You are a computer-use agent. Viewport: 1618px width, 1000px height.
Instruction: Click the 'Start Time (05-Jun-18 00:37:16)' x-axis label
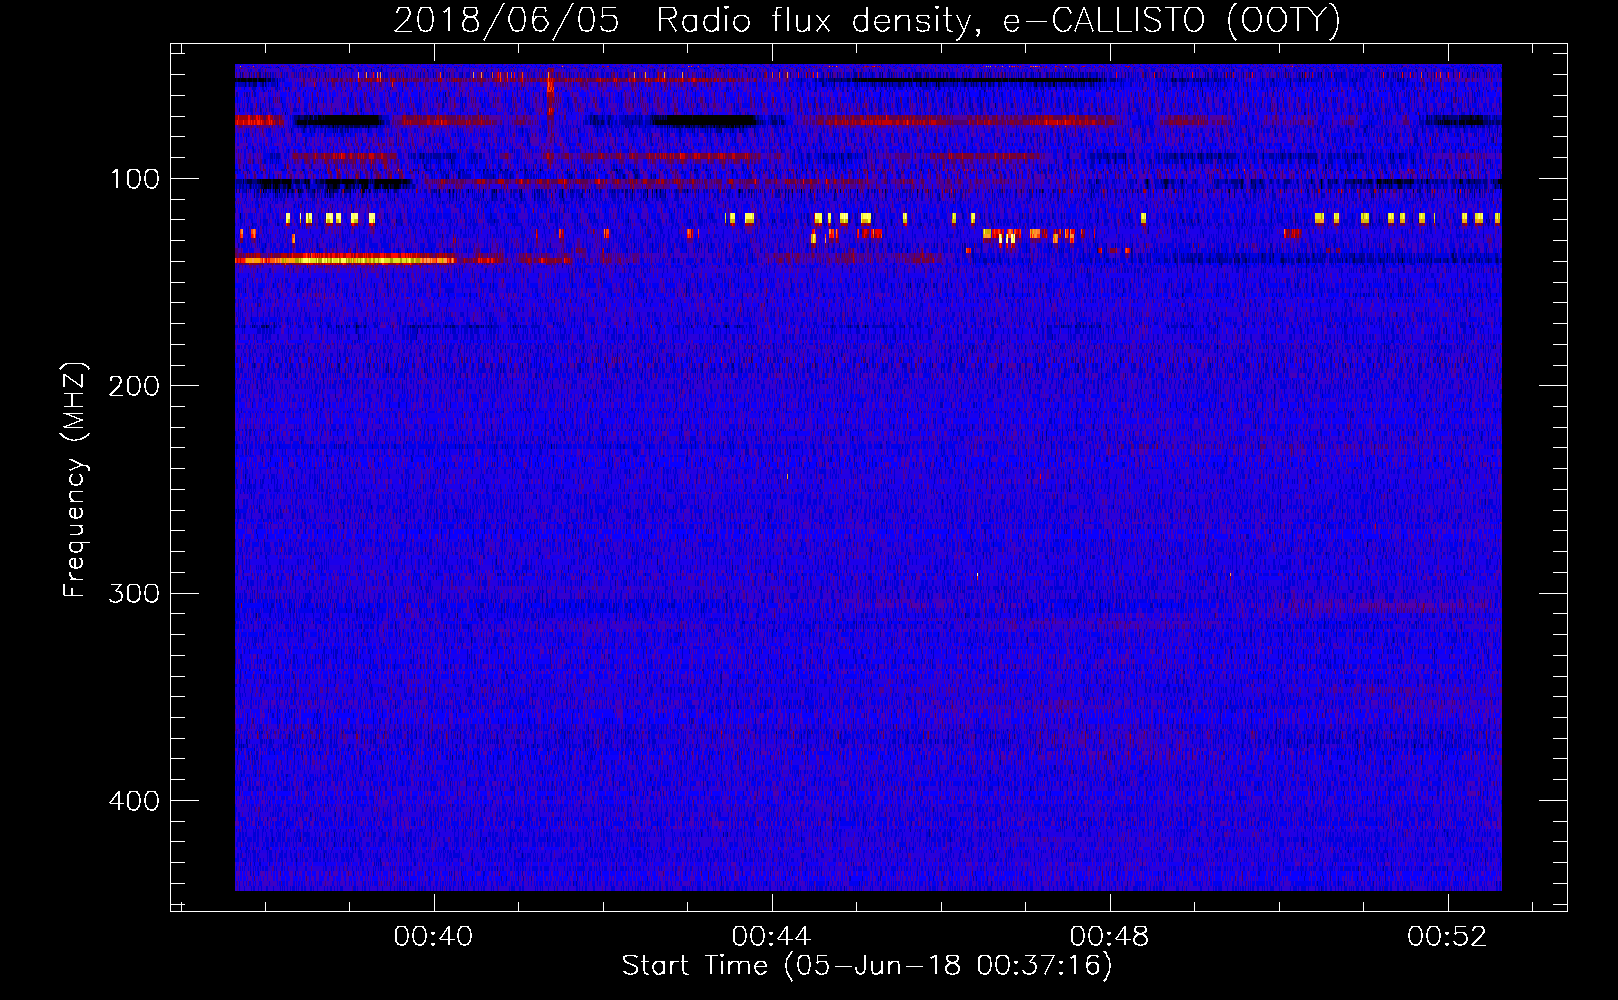tap(867, 966)
